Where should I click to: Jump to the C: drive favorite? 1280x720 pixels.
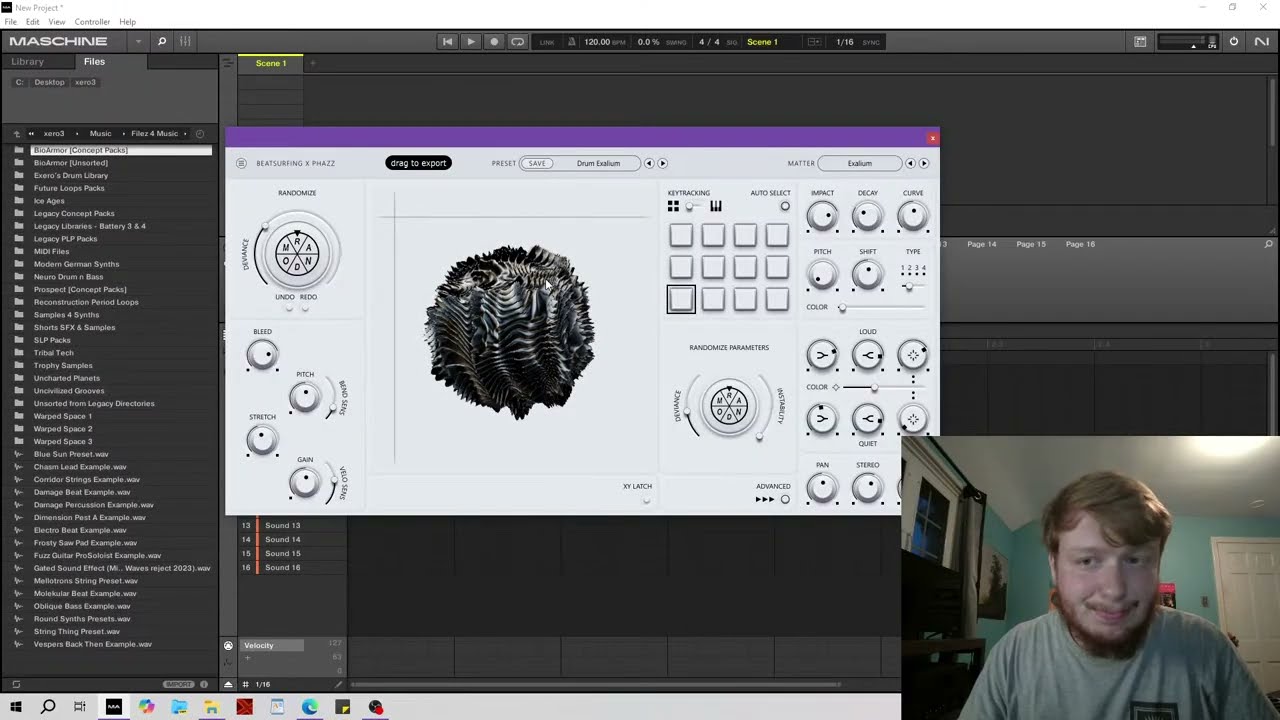pyautogui.click(x=19, y=82)
